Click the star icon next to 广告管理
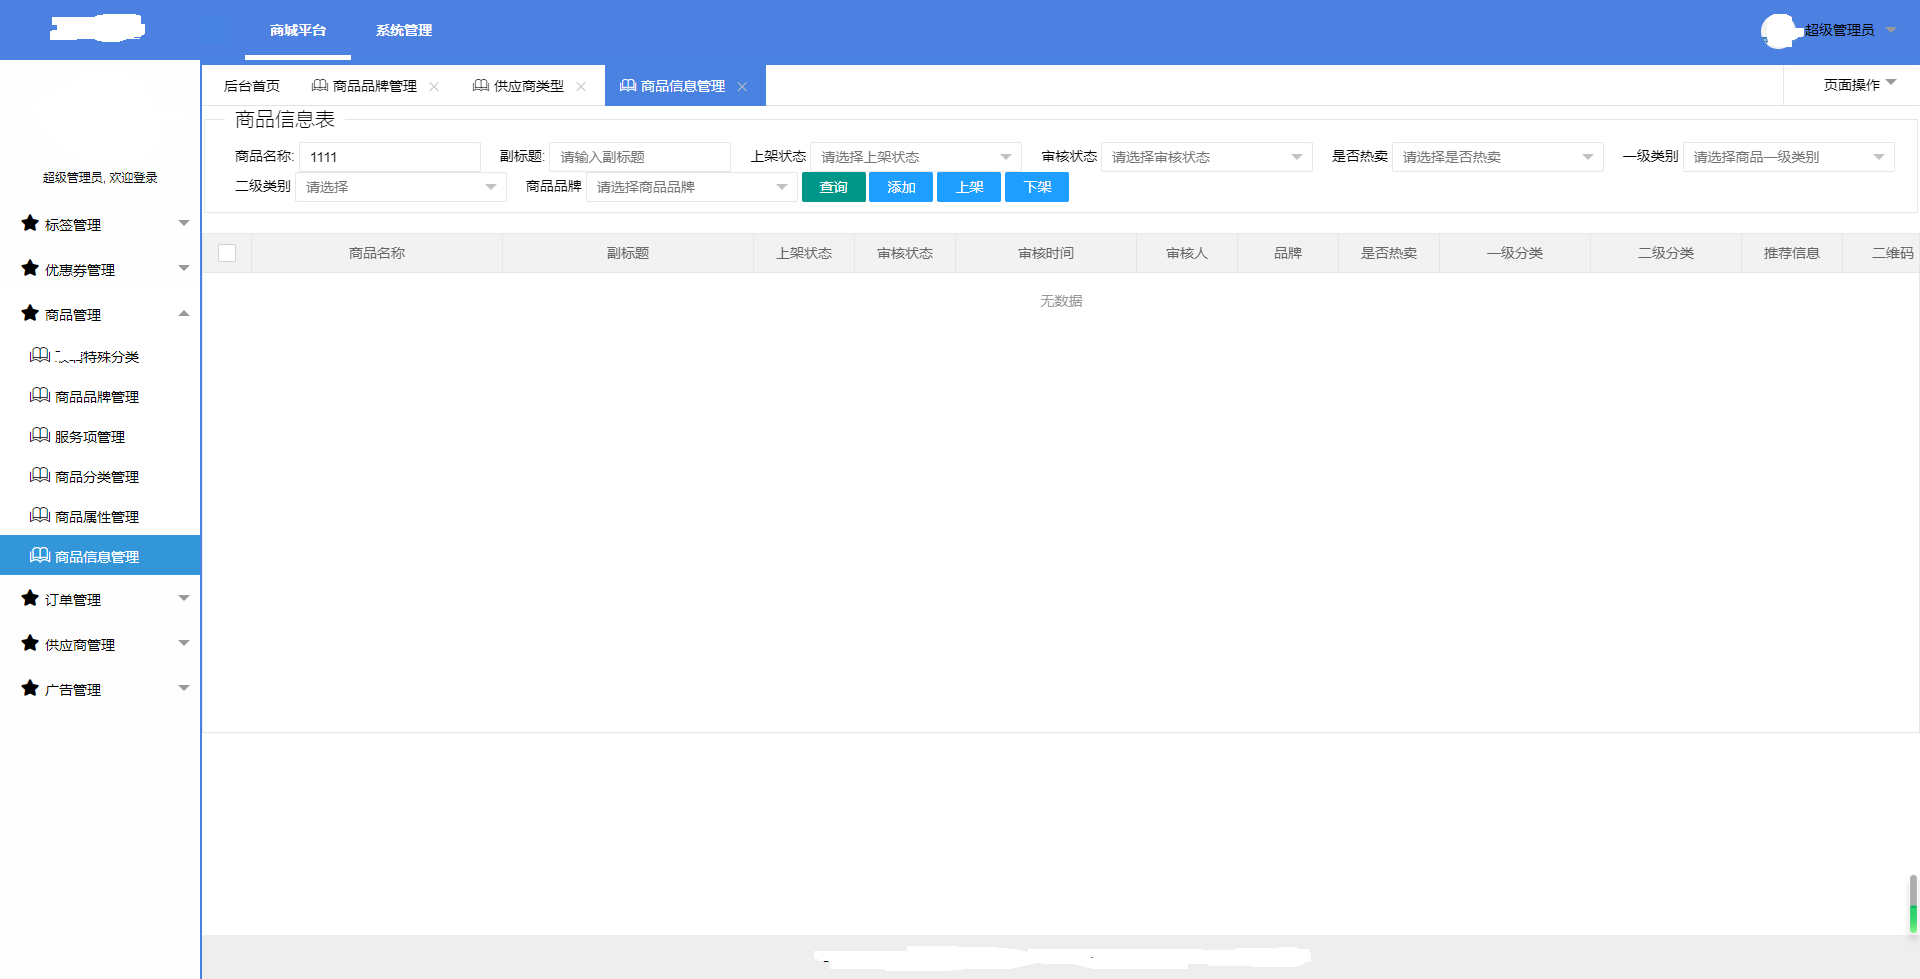 point(30,689)
